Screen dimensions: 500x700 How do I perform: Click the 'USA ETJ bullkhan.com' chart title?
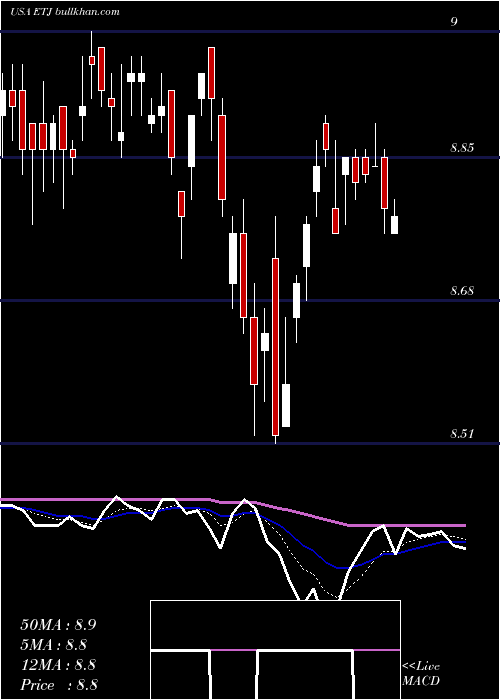pos(65,12)
